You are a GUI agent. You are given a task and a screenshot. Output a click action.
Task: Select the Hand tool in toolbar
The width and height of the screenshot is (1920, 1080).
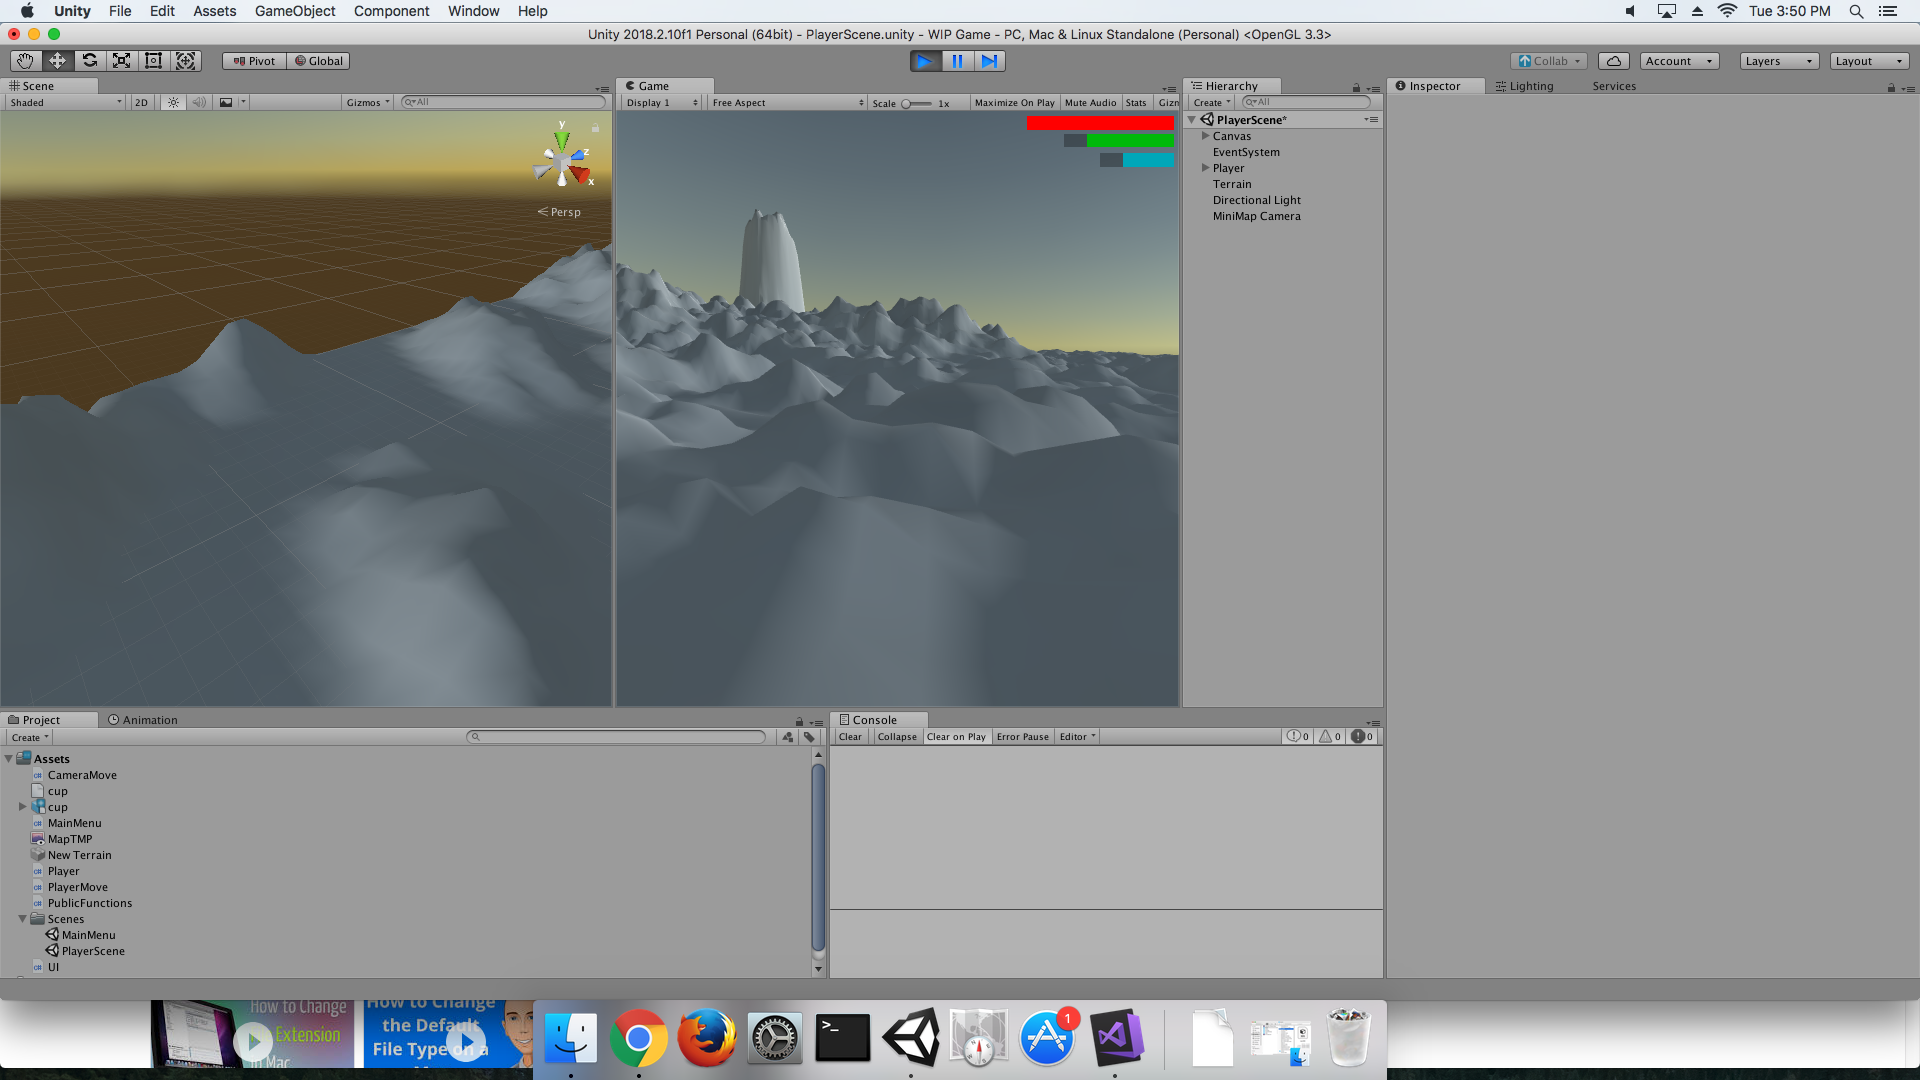25,61
